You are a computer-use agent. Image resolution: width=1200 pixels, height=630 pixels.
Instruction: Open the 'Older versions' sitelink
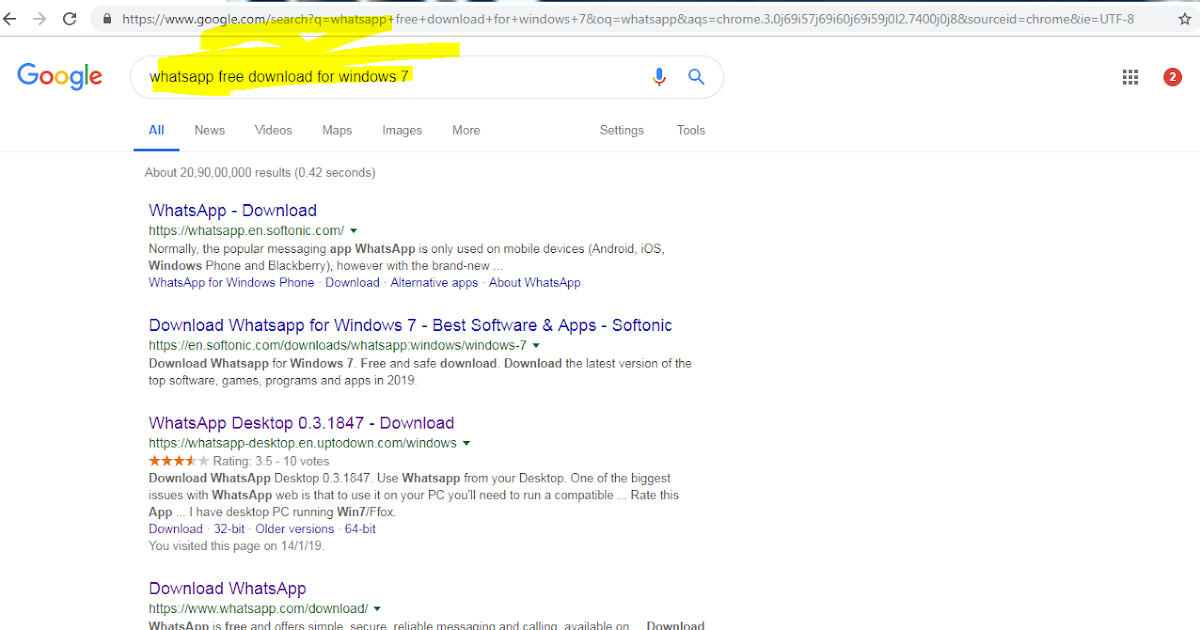click(x=295, y=529)
